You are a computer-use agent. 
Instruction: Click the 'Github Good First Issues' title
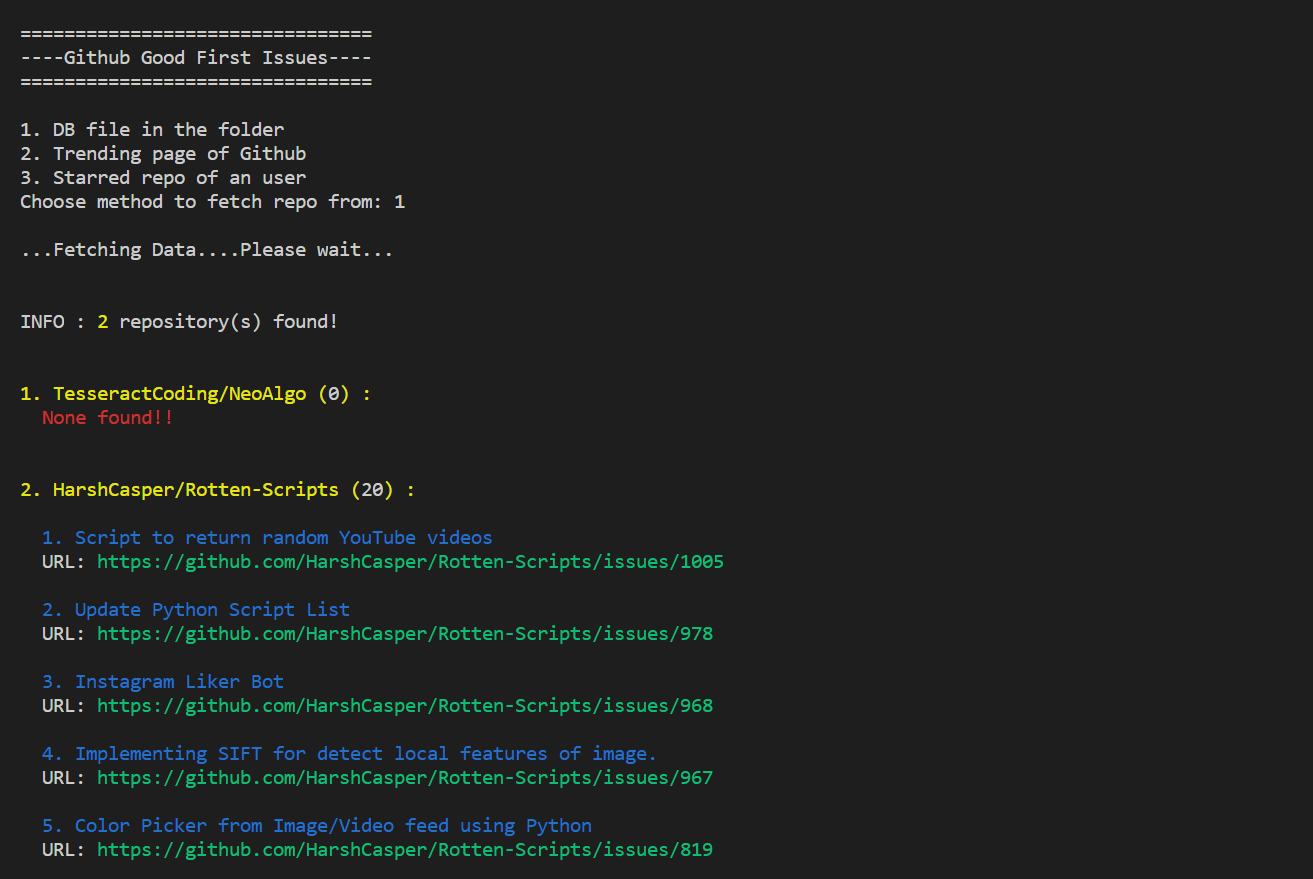coord(196,58)
